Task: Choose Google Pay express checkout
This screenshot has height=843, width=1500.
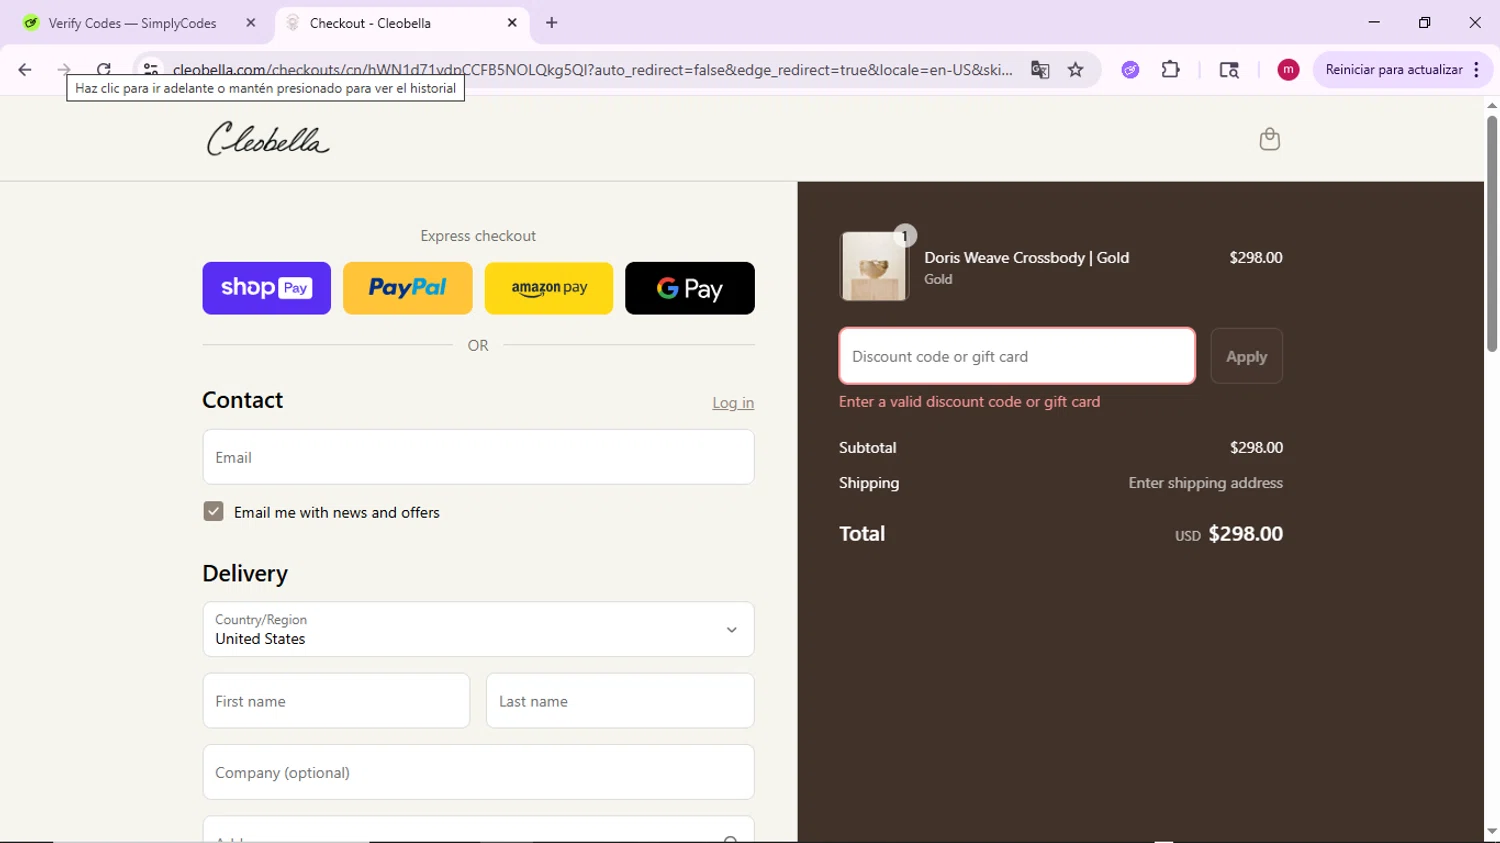Action: pos(690,288)
